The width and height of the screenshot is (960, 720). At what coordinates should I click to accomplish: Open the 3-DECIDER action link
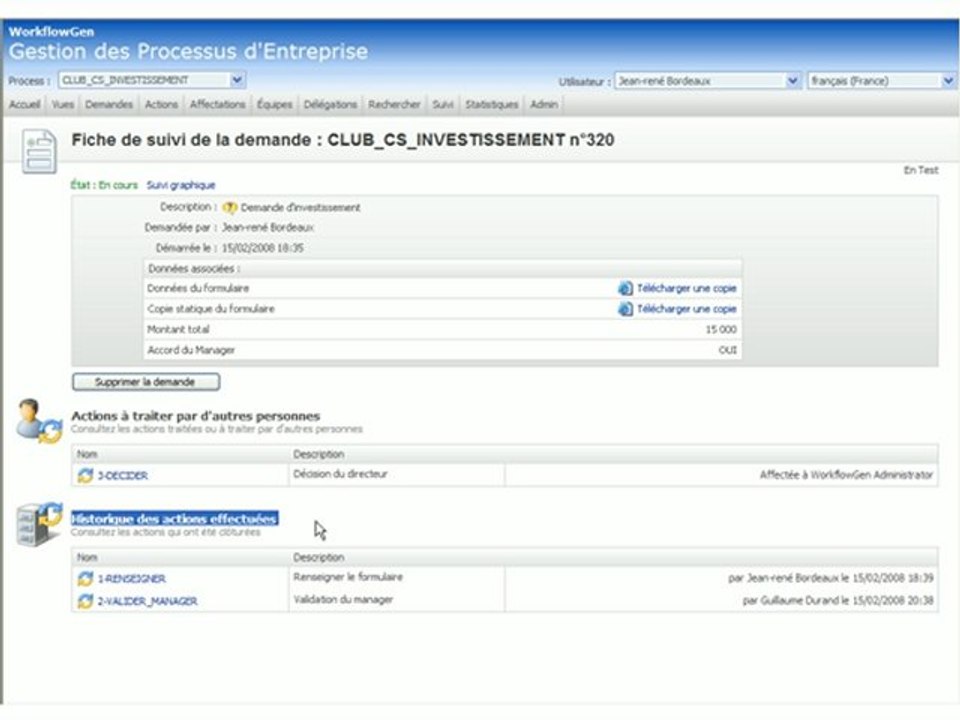(122, 476)
